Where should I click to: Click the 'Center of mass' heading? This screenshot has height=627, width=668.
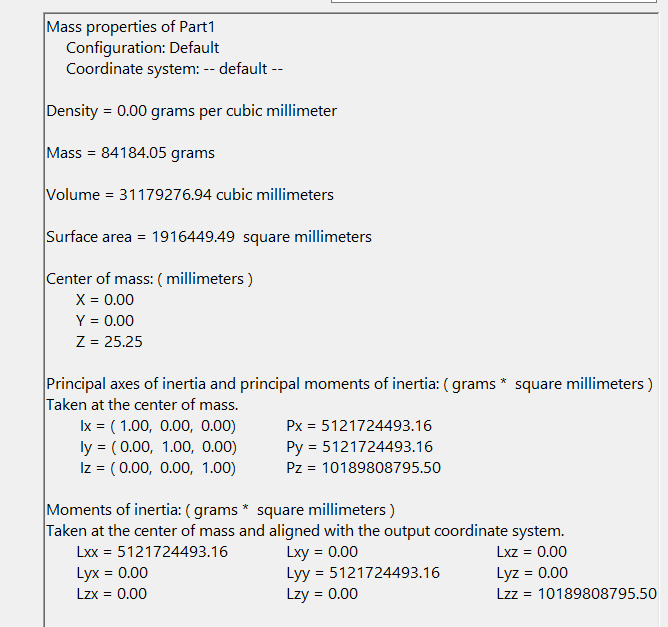149,279
